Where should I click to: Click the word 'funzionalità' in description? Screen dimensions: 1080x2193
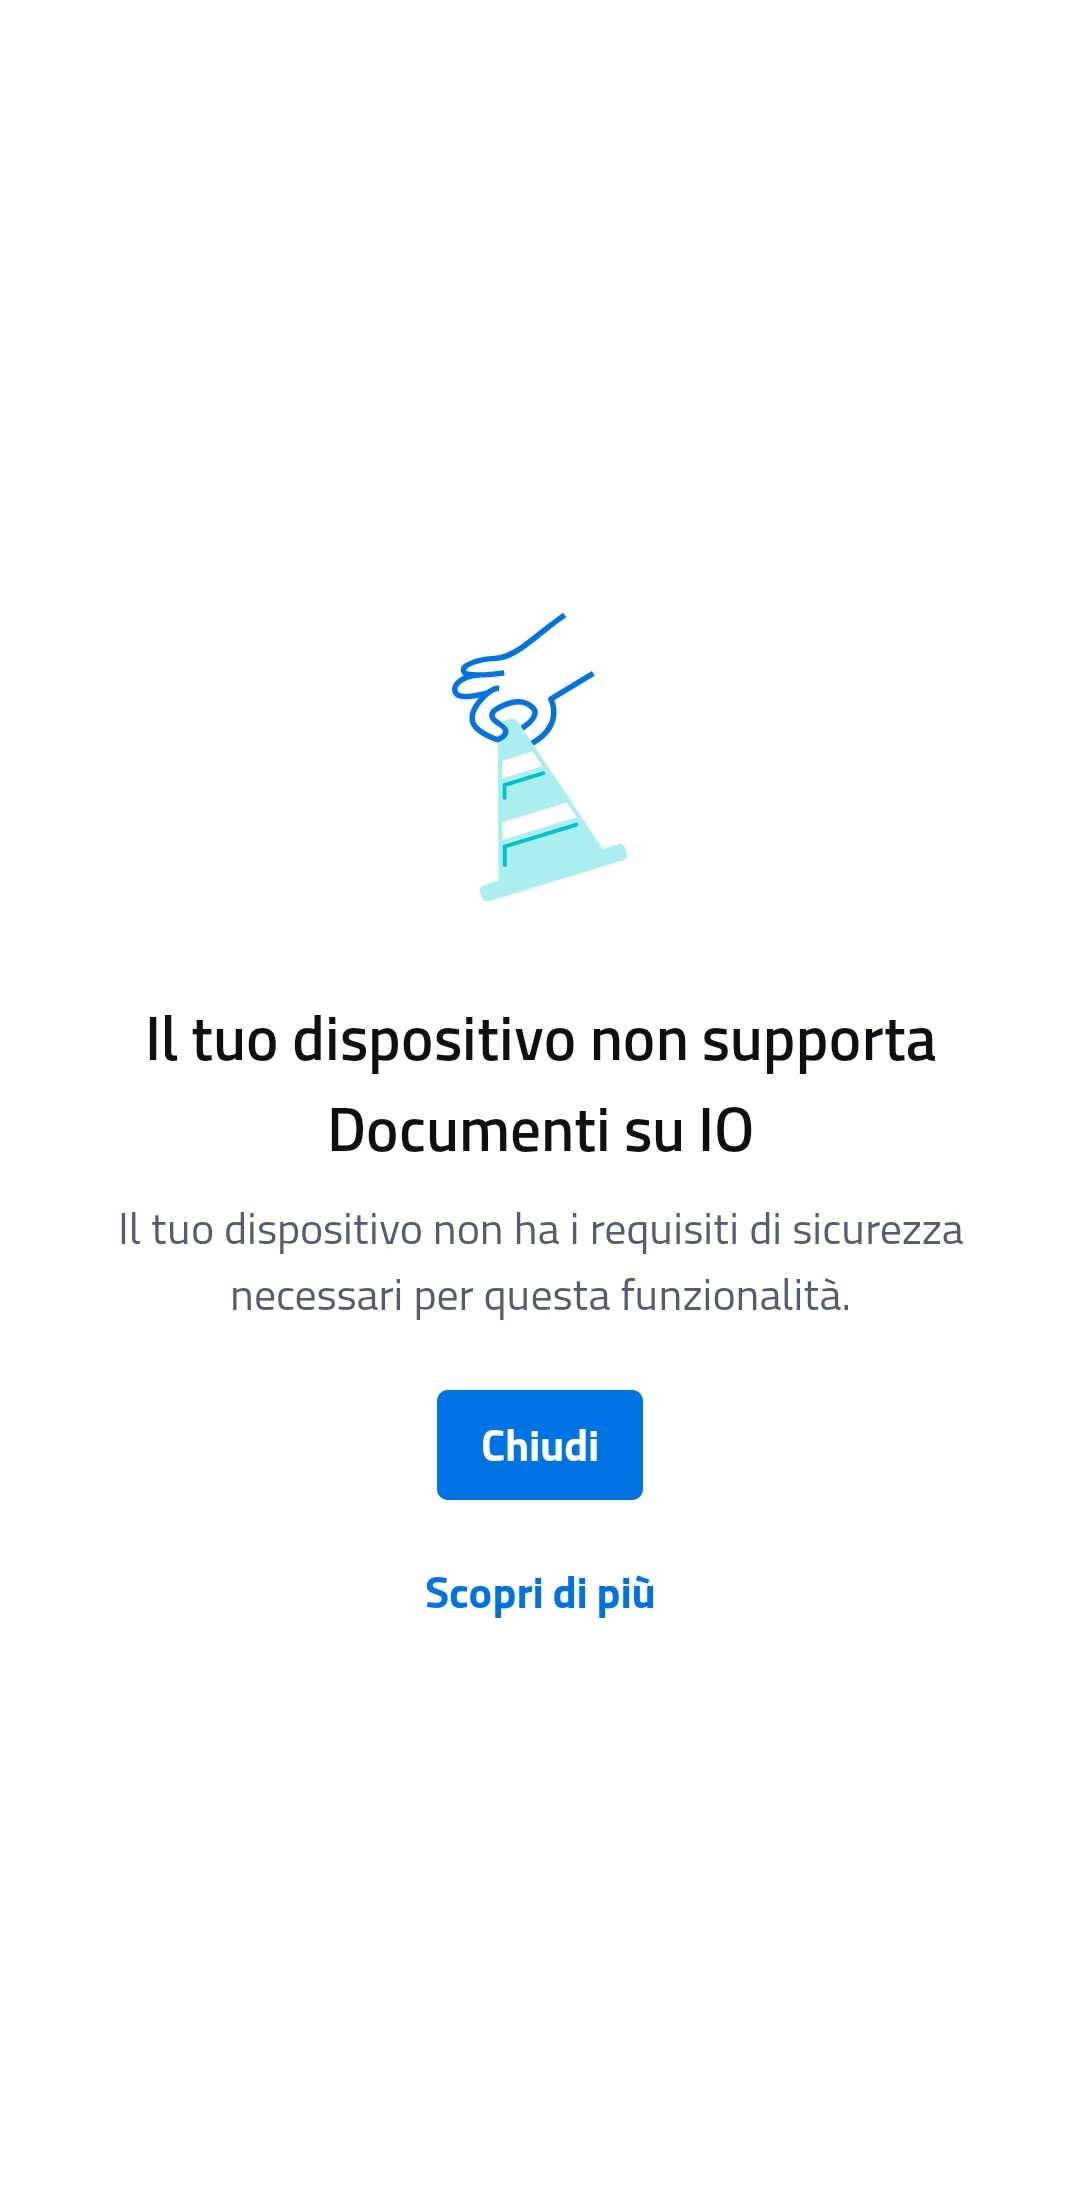coord(732,1296)
